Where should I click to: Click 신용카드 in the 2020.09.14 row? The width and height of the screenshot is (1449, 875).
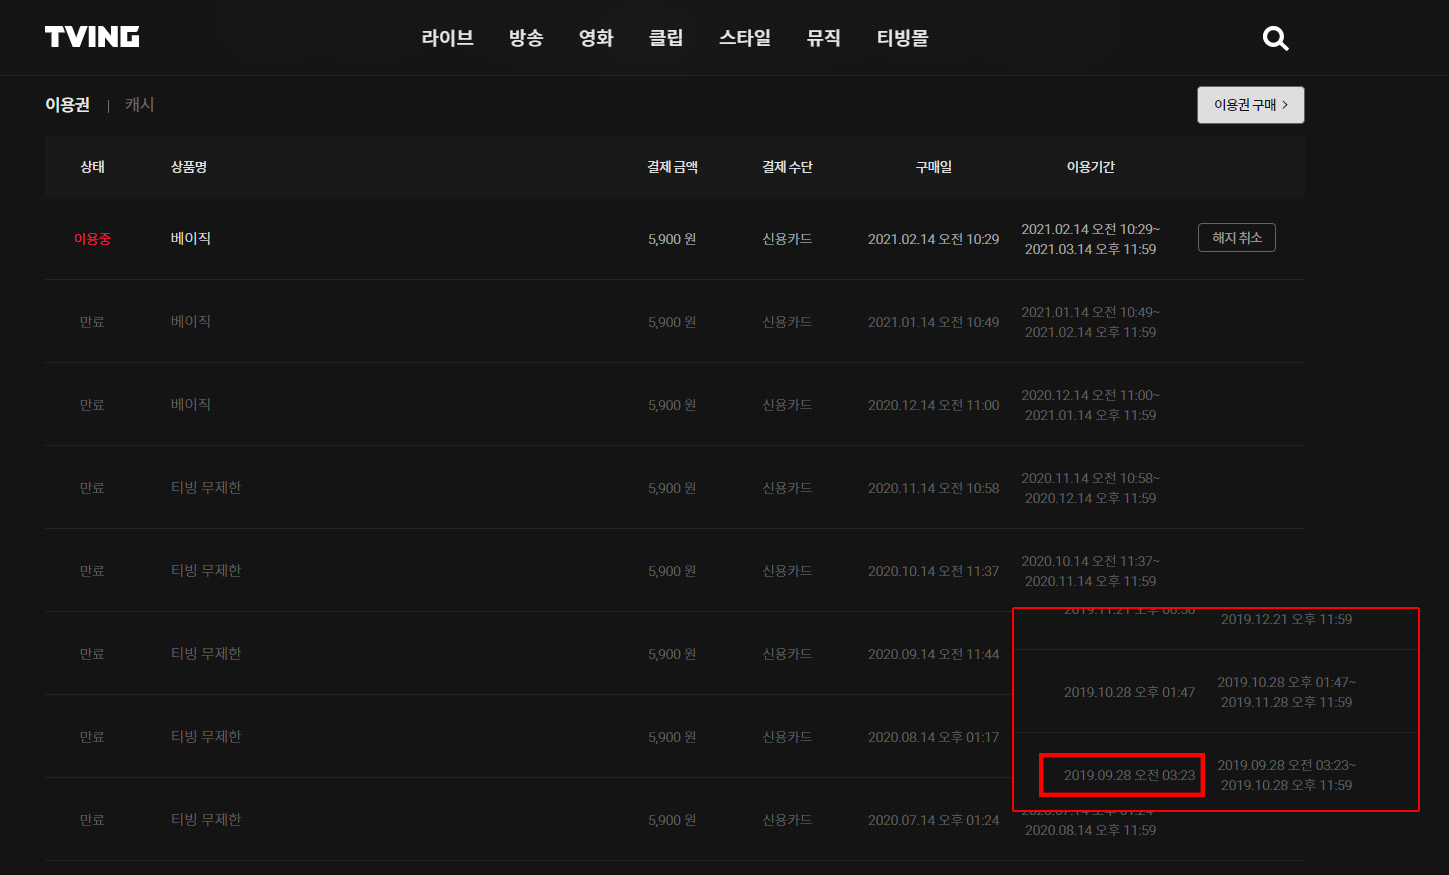pos(787,654)
